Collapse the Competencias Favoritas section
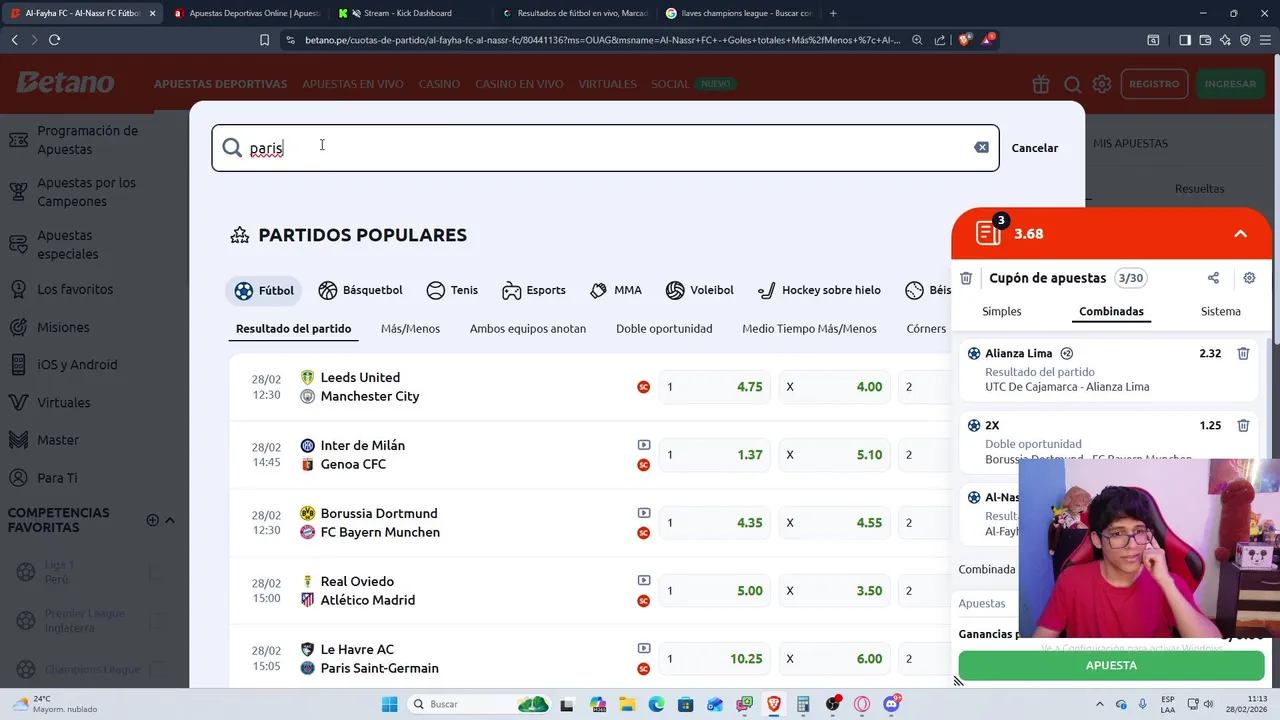 [x=170, y=520]
